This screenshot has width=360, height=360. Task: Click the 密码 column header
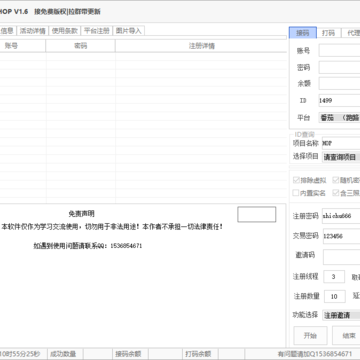click(80, 46)
